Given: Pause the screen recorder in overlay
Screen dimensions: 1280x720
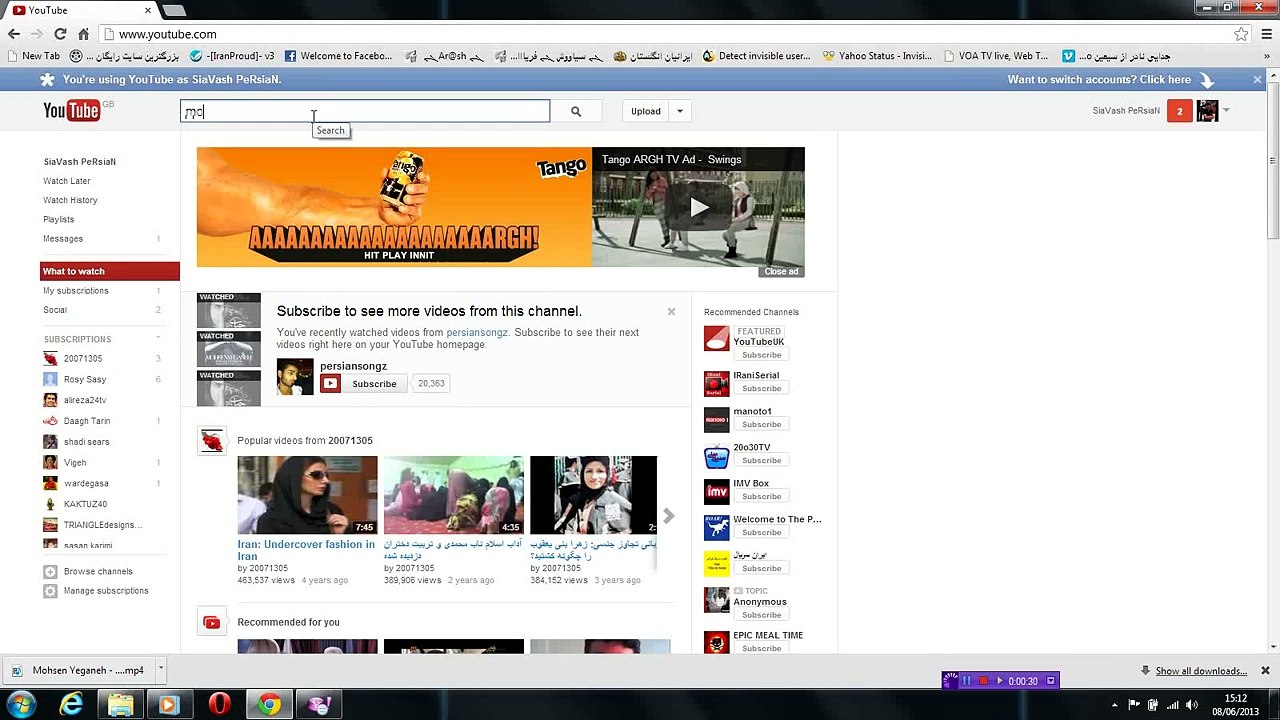Looking at the screenshot, I should 966,681.
